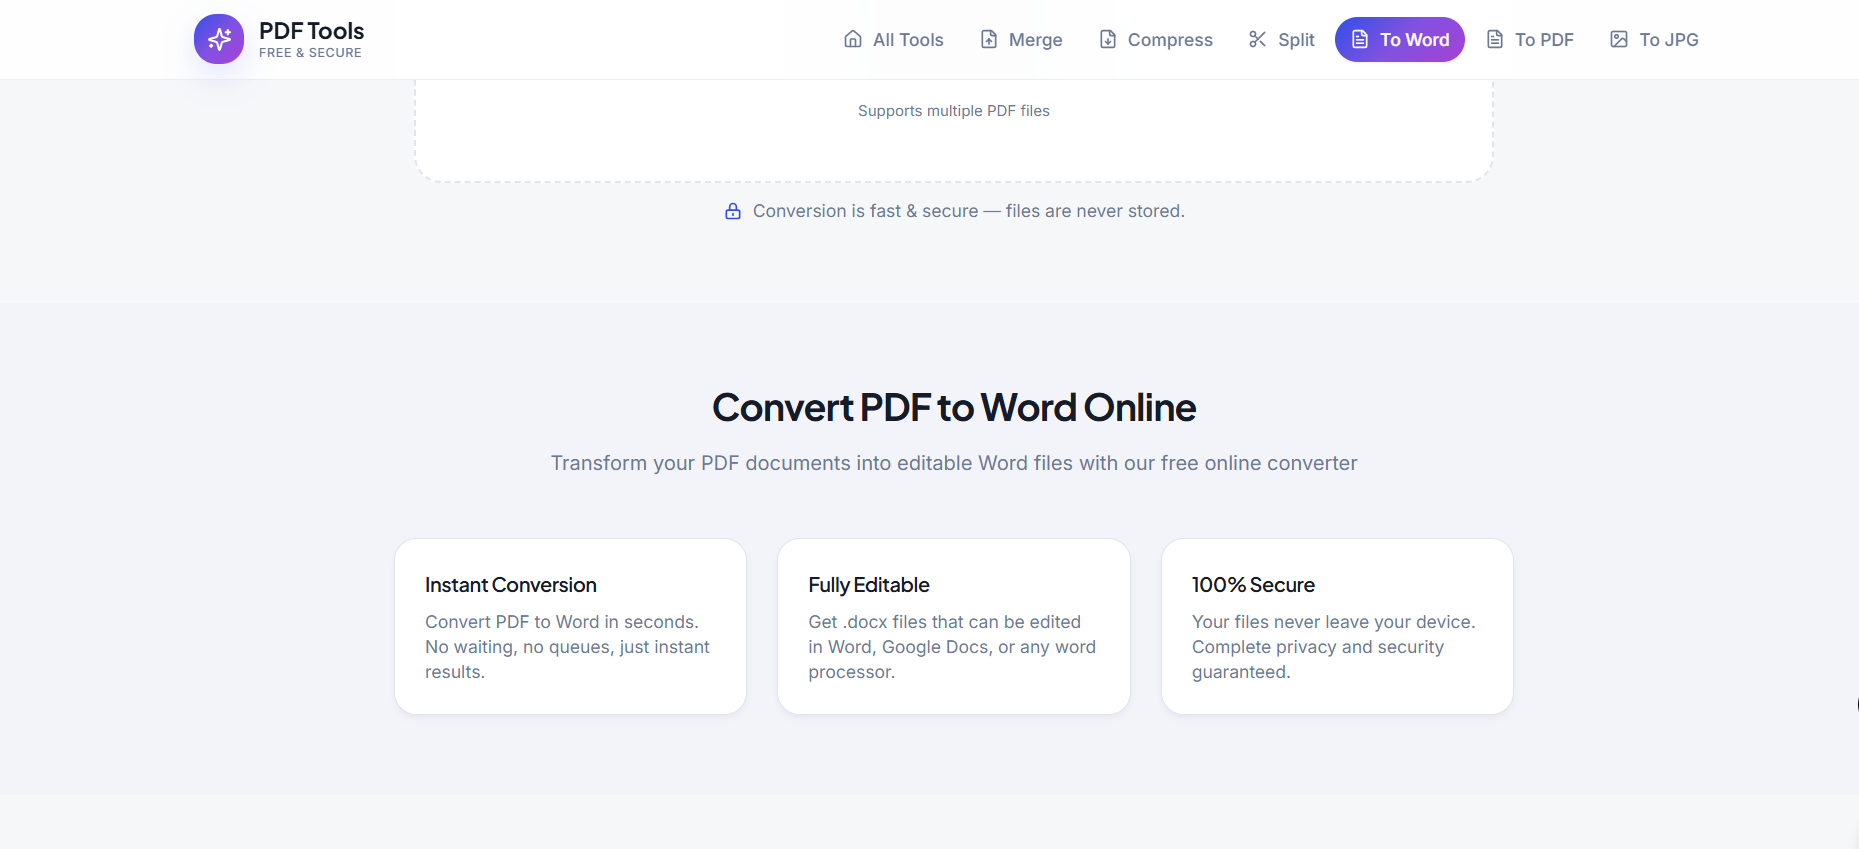Go to the Compress tool label
Image resolution: width=1859 pixels, height=849 pixels.
pyautogui.click(x=1170, y=40)
